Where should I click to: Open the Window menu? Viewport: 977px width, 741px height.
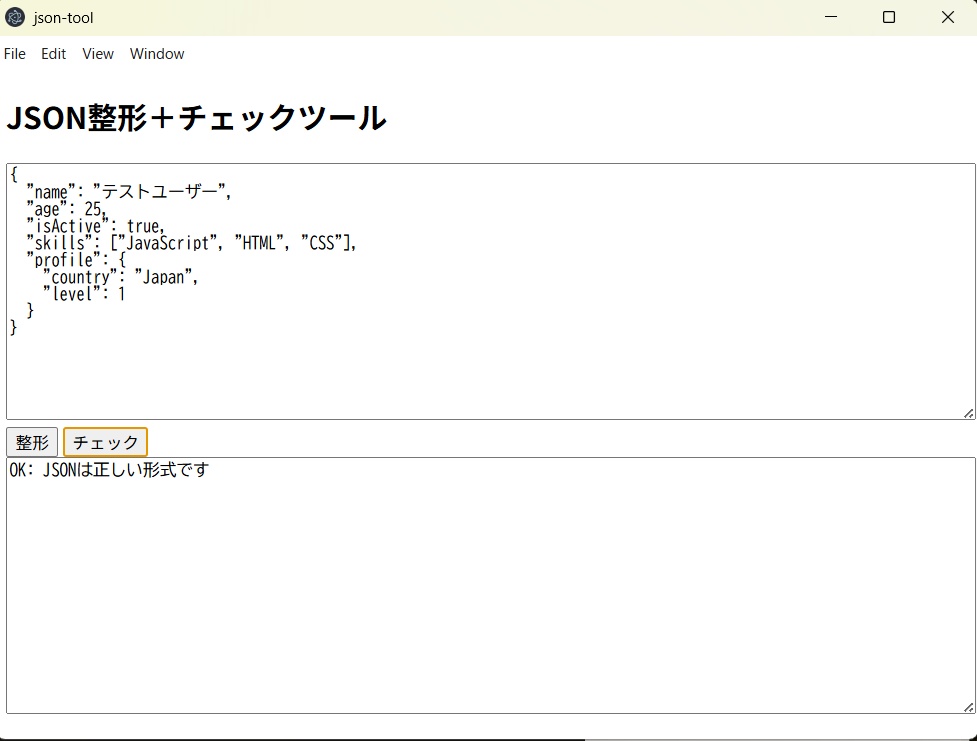pyautogui.click(x=156, y=54)
